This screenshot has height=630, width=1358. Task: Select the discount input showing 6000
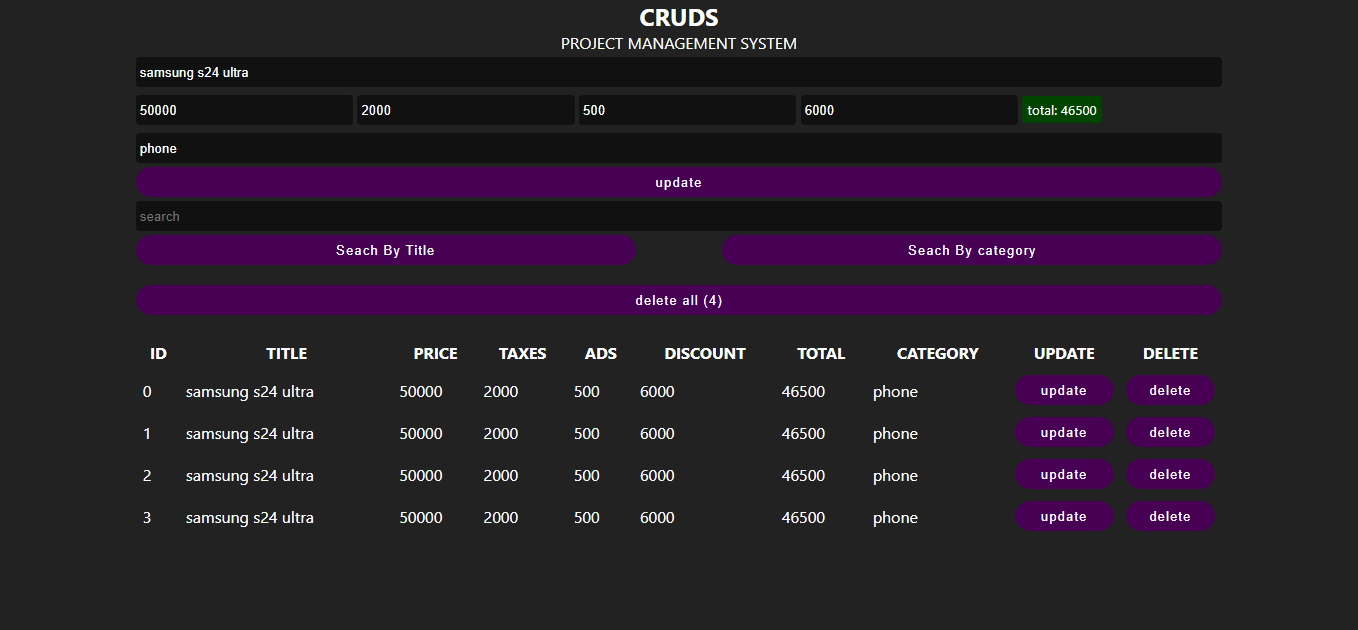[908, 110]
